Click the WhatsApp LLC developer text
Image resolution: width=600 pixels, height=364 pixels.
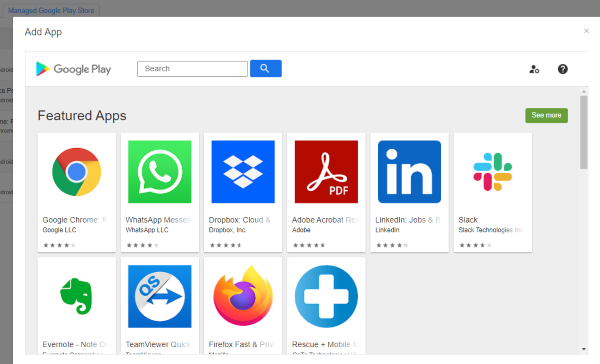pyautogui.click(x=147, y=230)
